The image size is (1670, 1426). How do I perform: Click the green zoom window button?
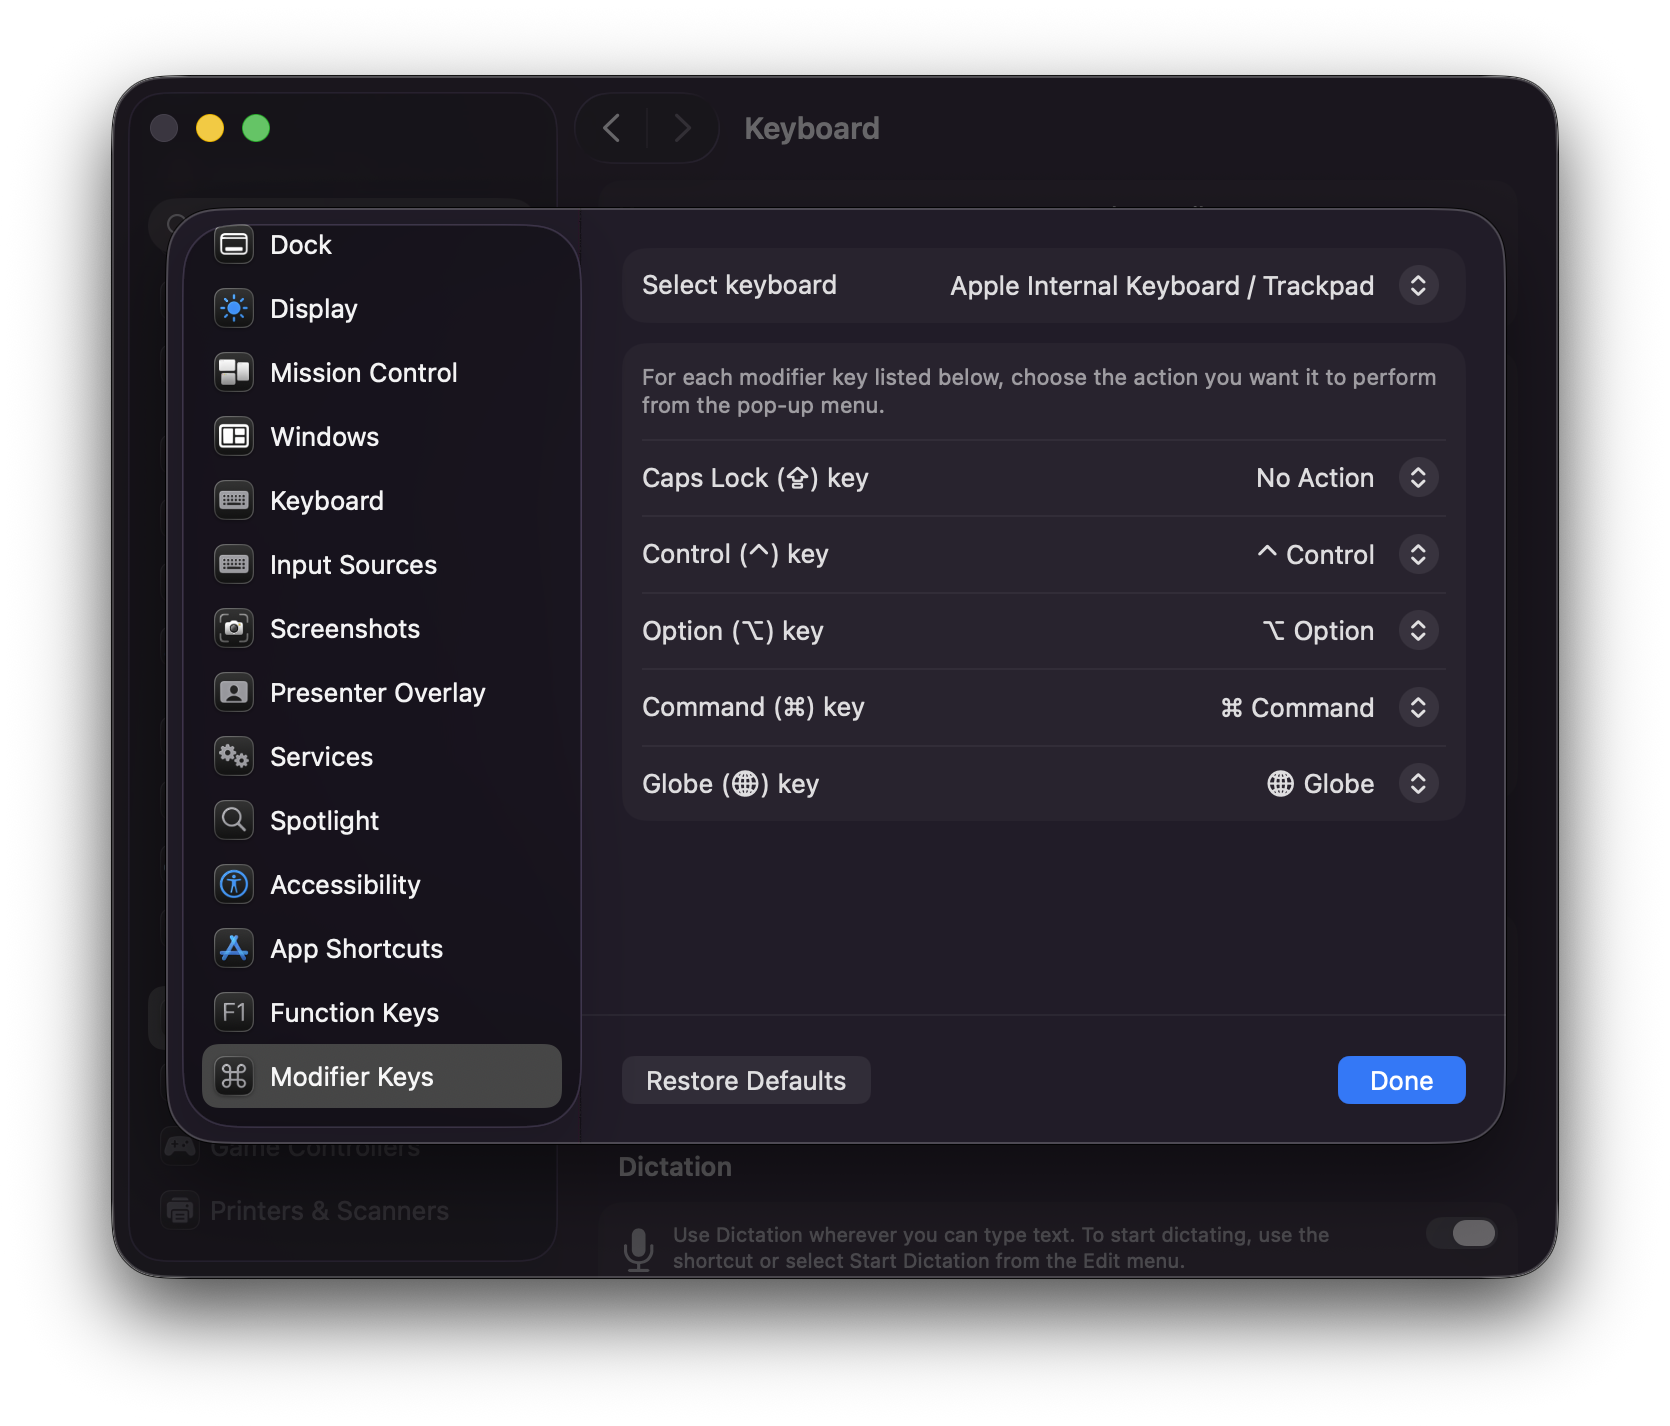point(256,128)
